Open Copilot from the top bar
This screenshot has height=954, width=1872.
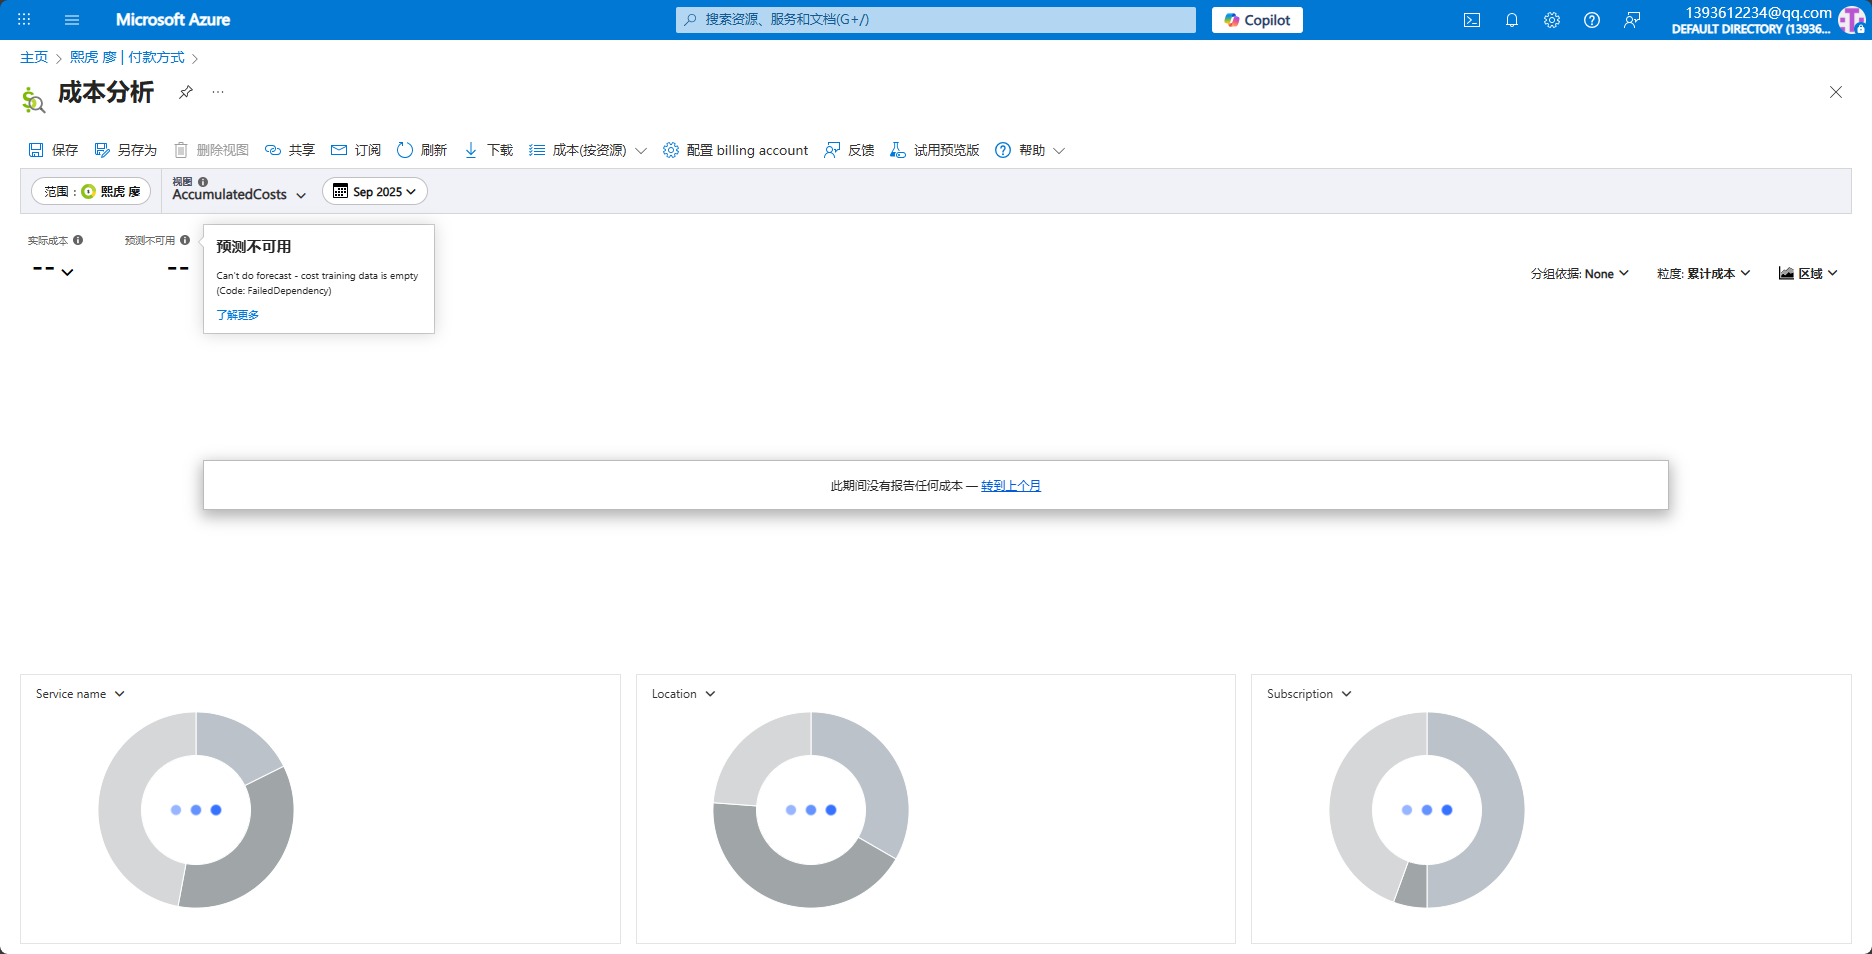pos(1257,20)
